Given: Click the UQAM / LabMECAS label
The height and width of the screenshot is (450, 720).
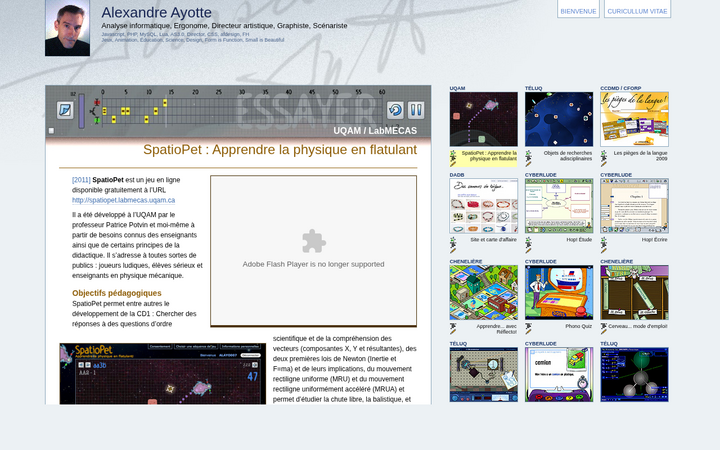Looking at the screenshot, I should pyautogui.click(x=375, y=131).
